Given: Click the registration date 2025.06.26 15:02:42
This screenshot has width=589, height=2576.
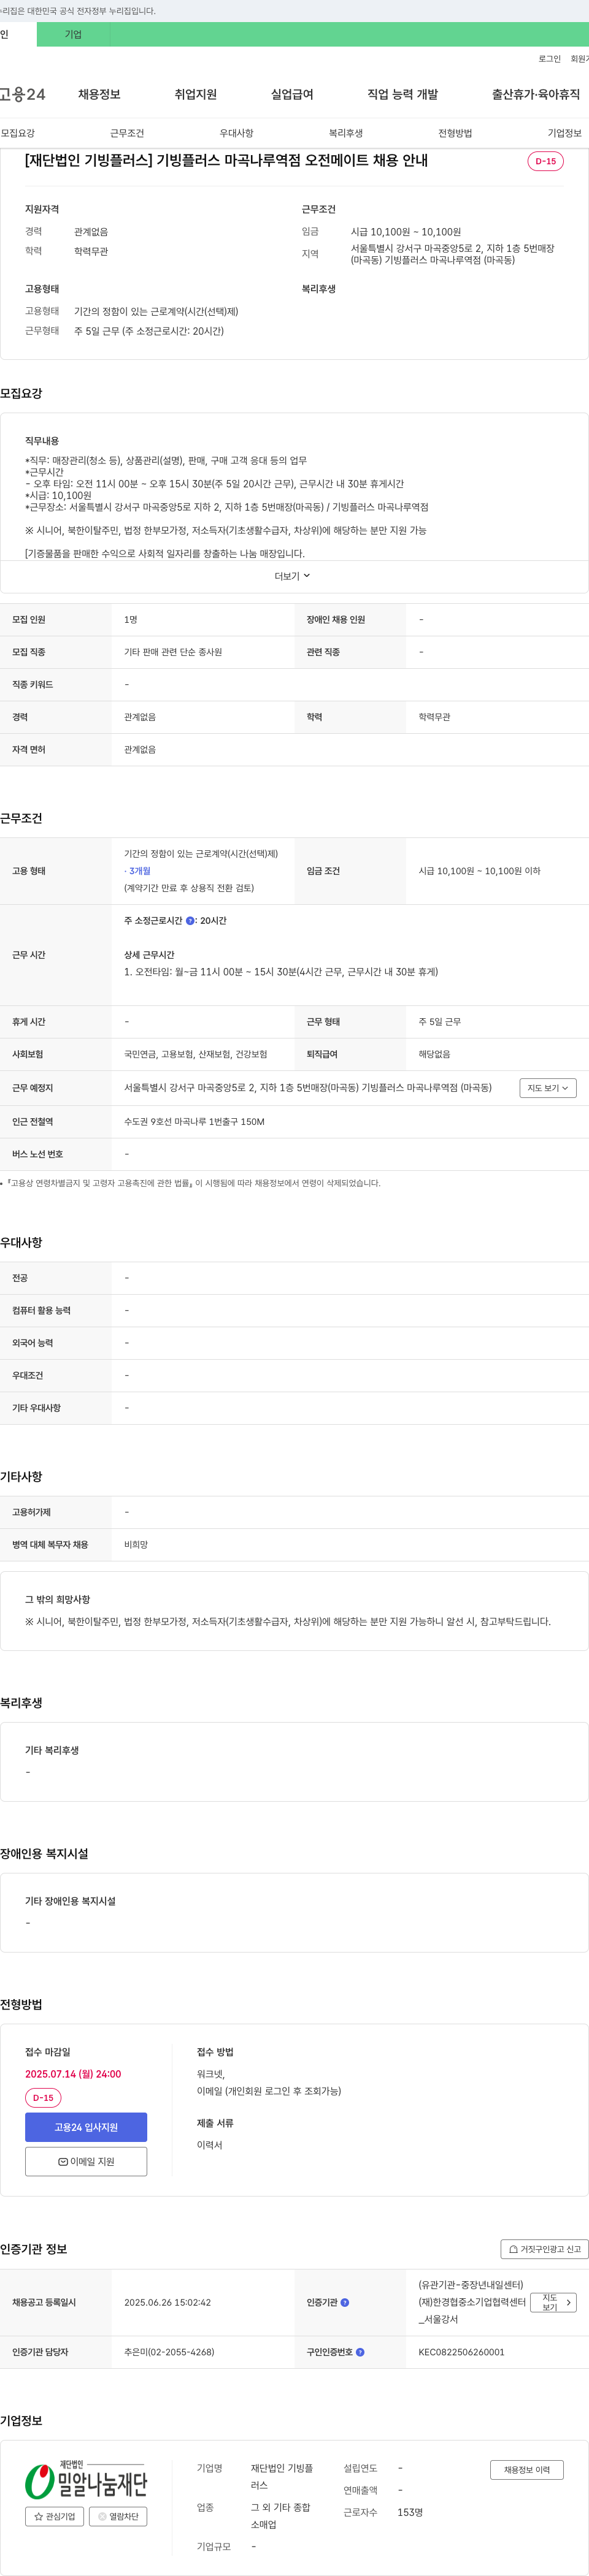Looking at the screenshot, I should point(167,2302).
